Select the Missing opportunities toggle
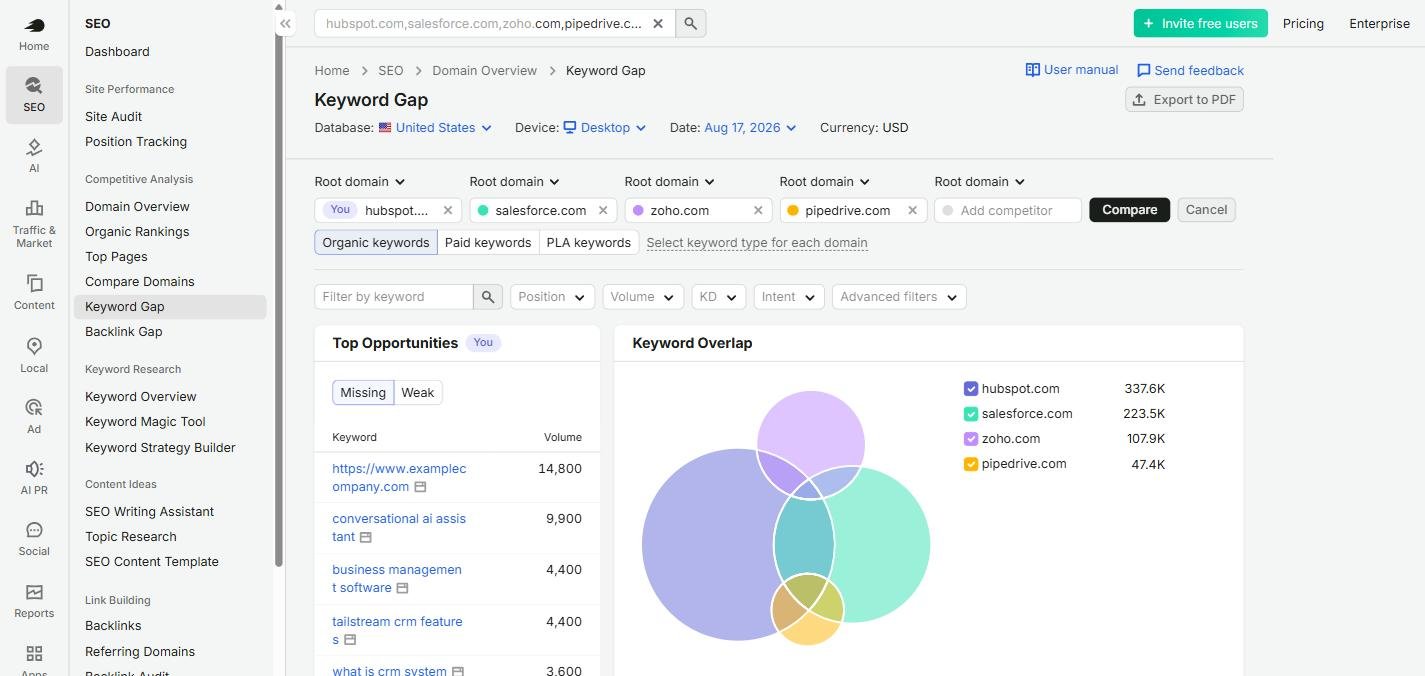Image resolution: width=1425 pixels, height=676 pixels. click(x=363, y=393)
